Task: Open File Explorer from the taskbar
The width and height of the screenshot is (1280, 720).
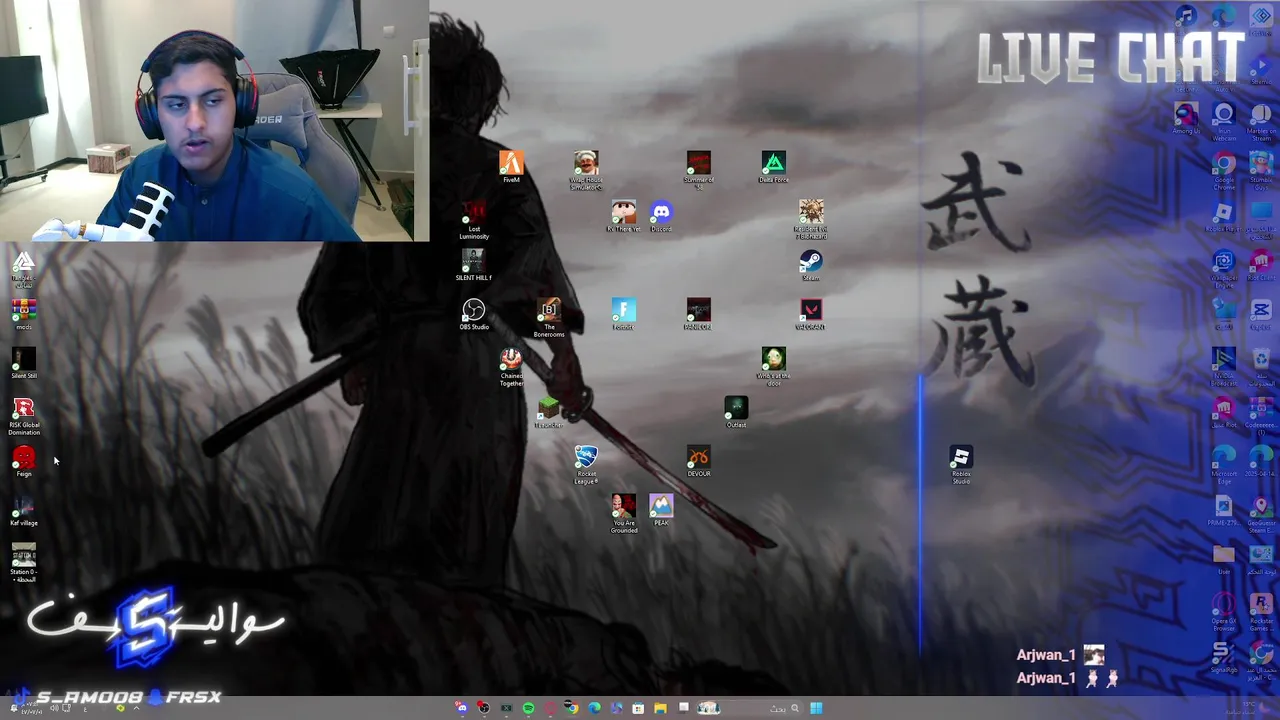Action: [660, 708]
